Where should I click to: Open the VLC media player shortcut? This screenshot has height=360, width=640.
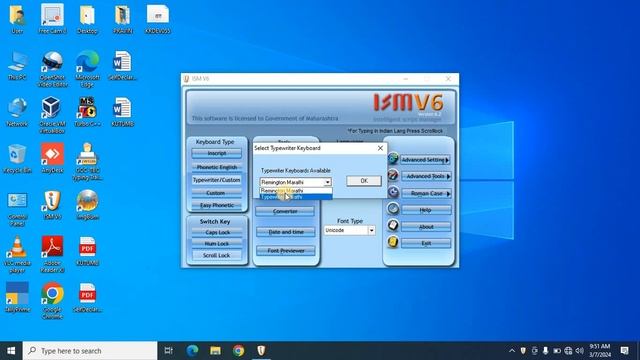[17, 255]
